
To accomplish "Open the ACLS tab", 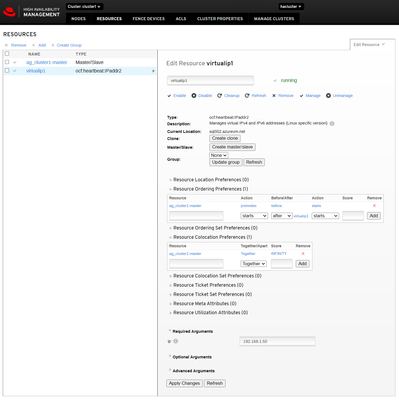I will (181, 19).
